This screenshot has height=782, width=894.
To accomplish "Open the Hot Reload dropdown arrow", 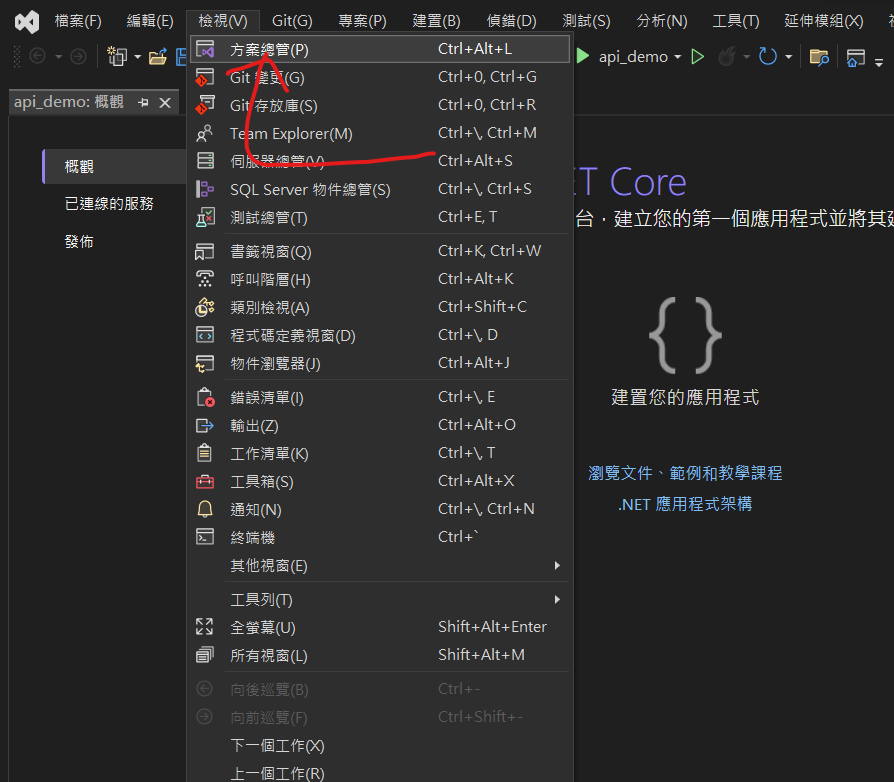I will [x=746, y=57].
